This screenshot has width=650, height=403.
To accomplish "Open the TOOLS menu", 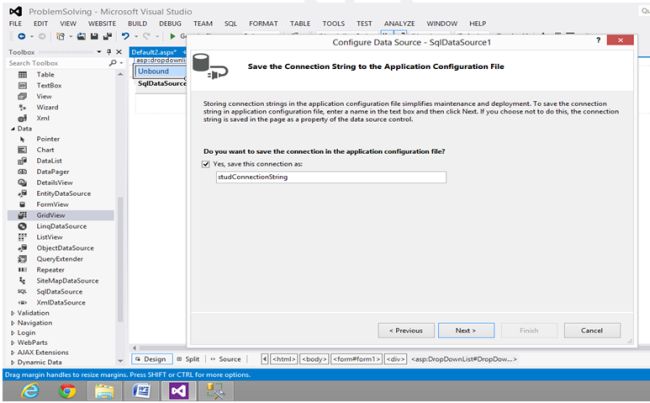I will pos(333,24).
